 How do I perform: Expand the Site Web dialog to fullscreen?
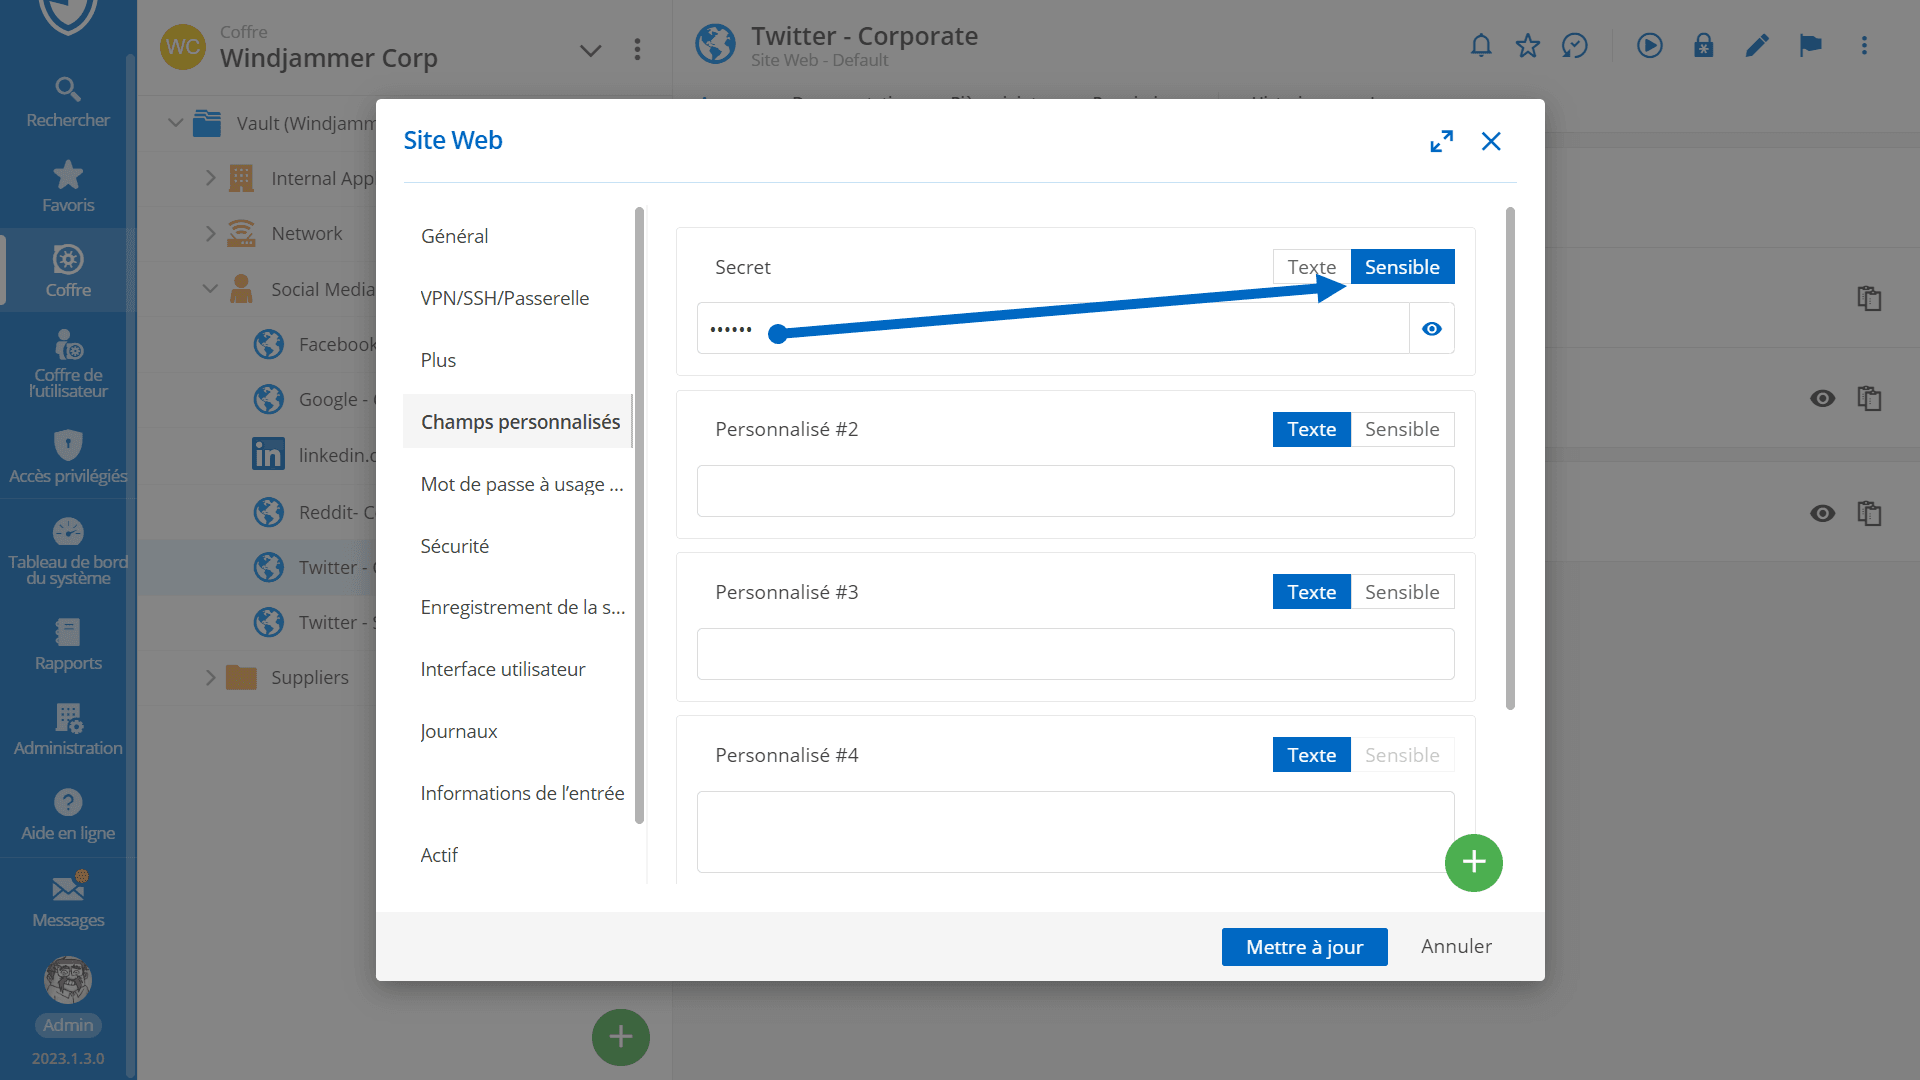coord(1441,141)
